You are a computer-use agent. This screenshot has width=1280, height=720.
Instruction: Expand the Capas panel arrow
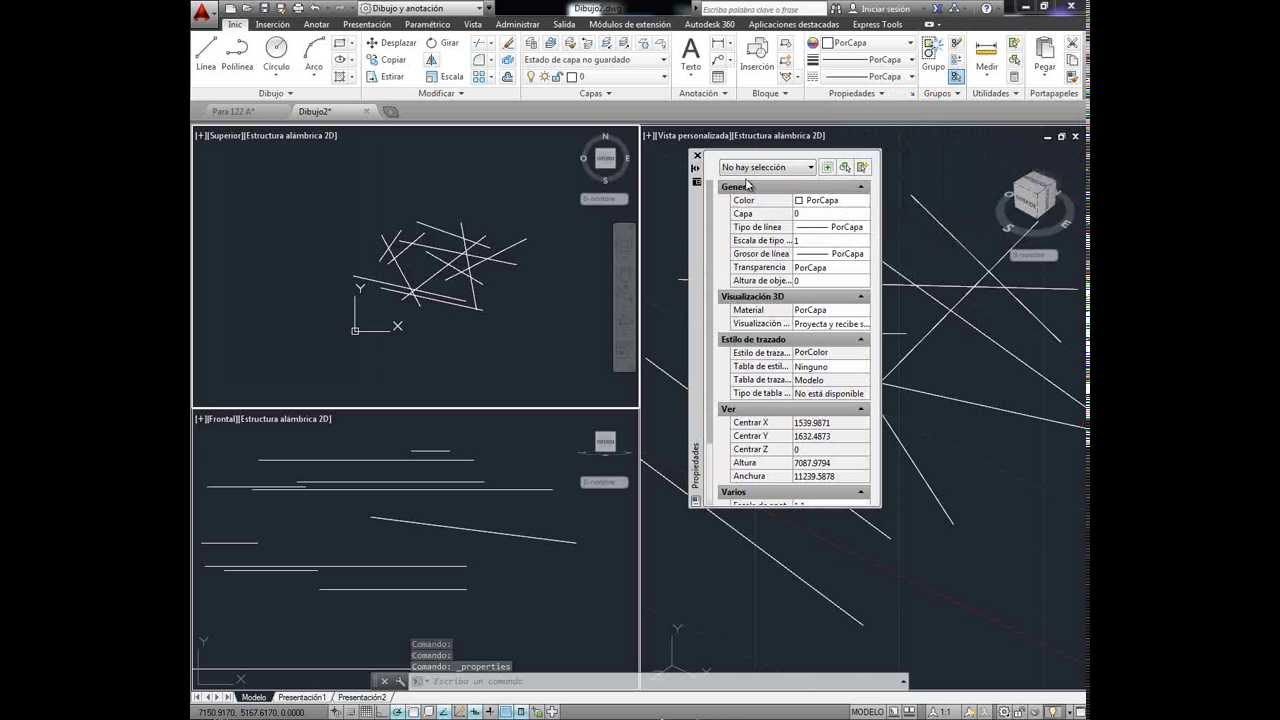pyautogui.click(x=608, y=94)
